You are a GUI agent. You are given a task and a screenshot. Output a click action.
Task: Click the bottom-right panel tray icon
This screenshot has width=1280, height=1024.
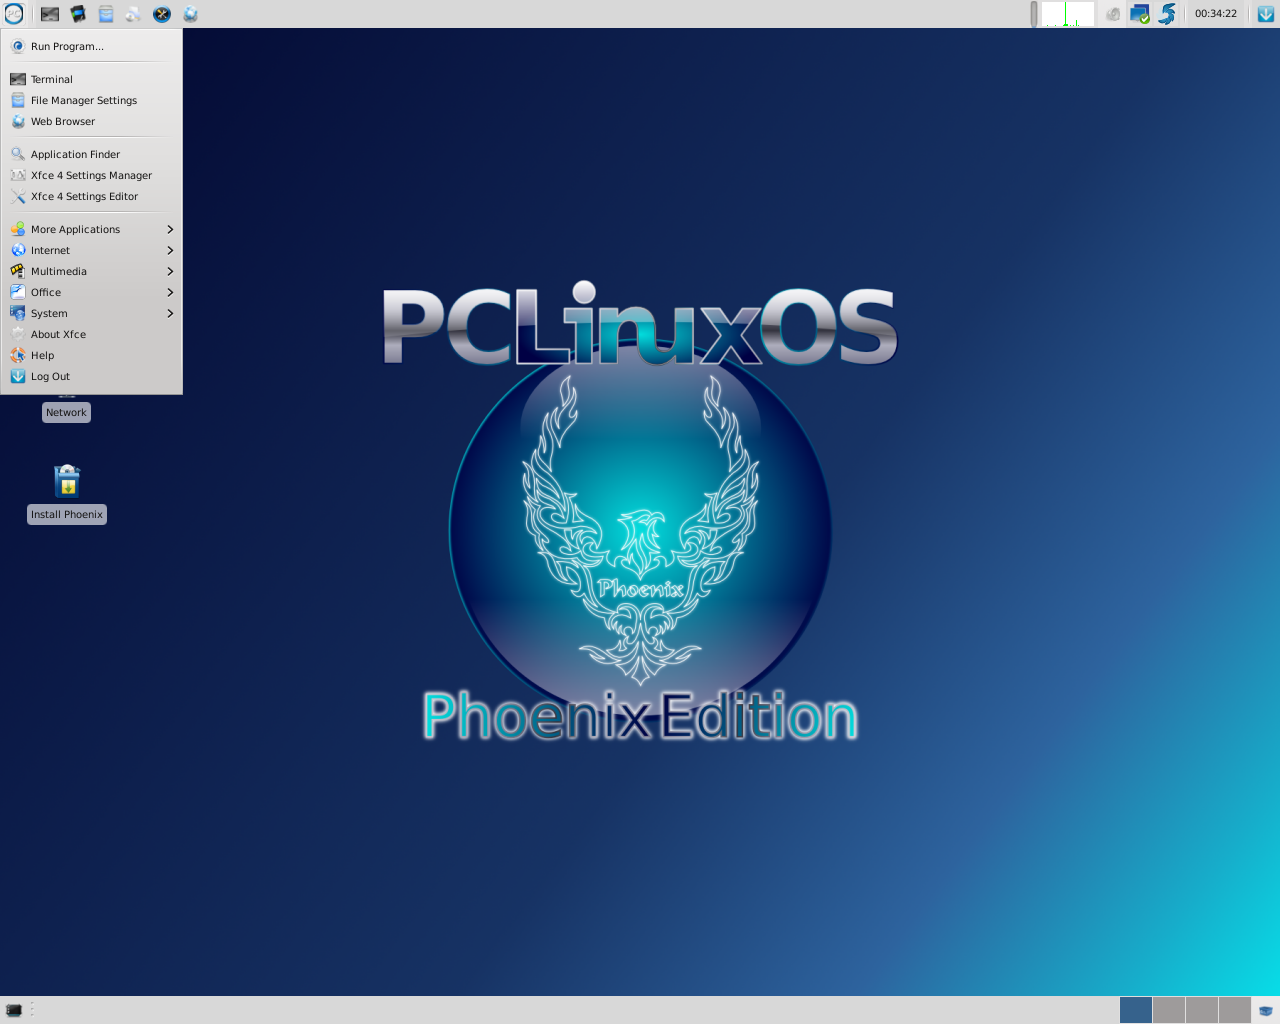click(x=1266, y=1010)
